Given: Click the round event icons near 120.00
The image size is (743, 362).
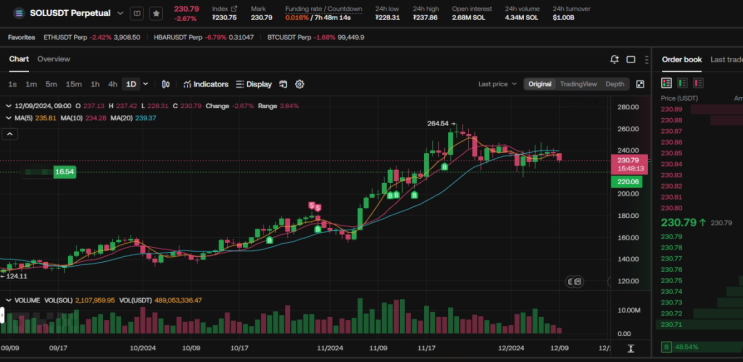Looking at the screenshot, I should pos(574,281).
